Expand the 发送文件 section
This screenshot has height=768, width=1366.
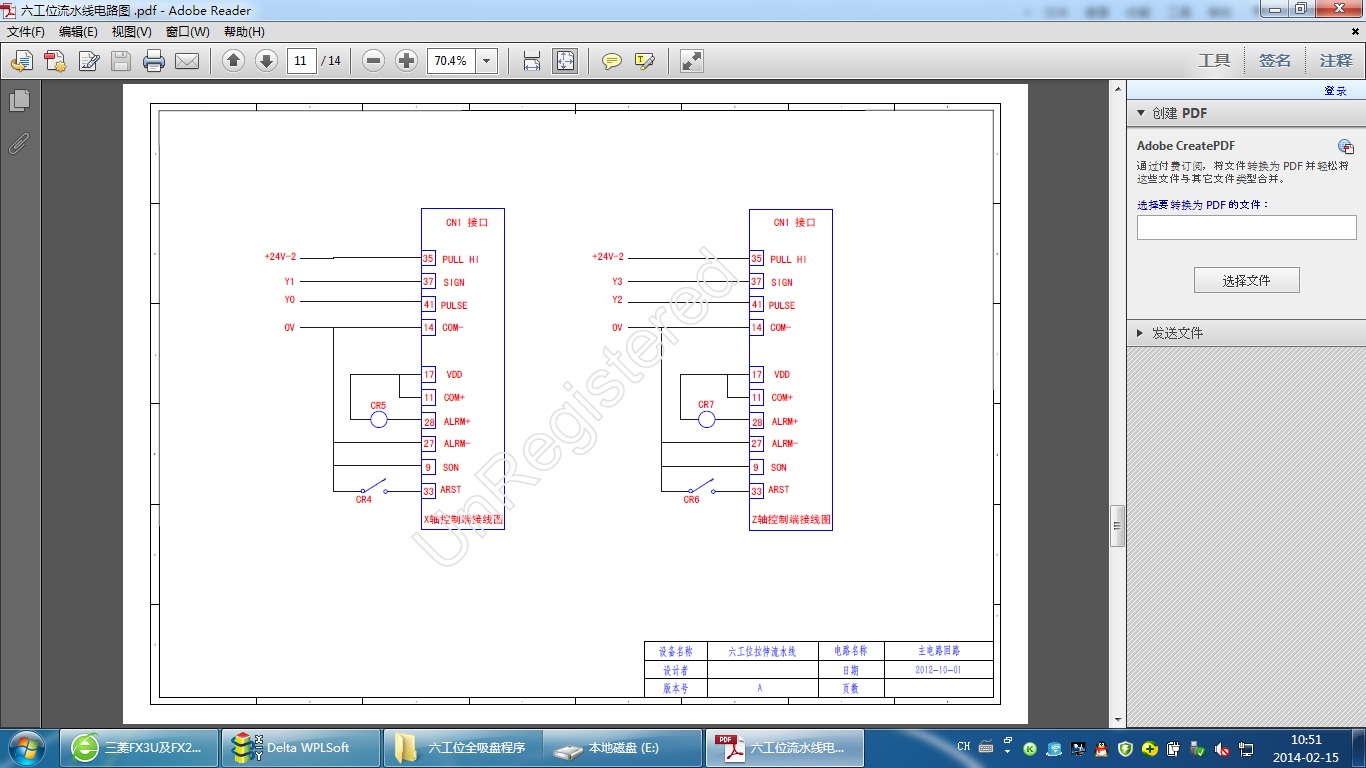[x=1141, y=333]
